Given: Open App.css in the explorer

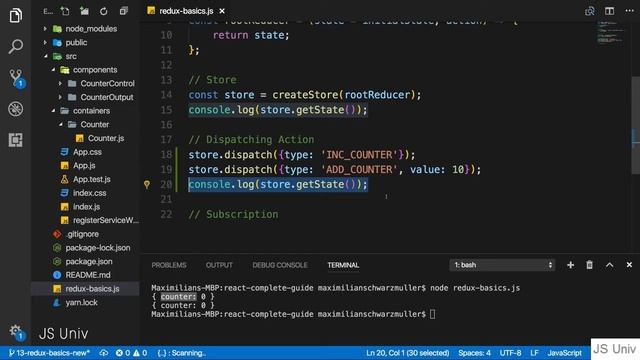Looking at the screenshot, I should (x=85, y=152).
